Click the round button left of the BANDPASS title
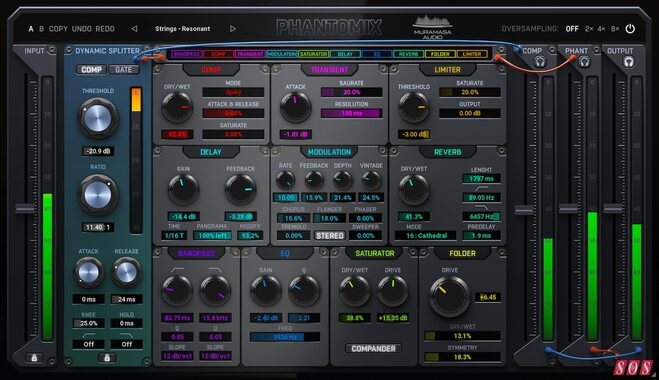 click(158, 252)
